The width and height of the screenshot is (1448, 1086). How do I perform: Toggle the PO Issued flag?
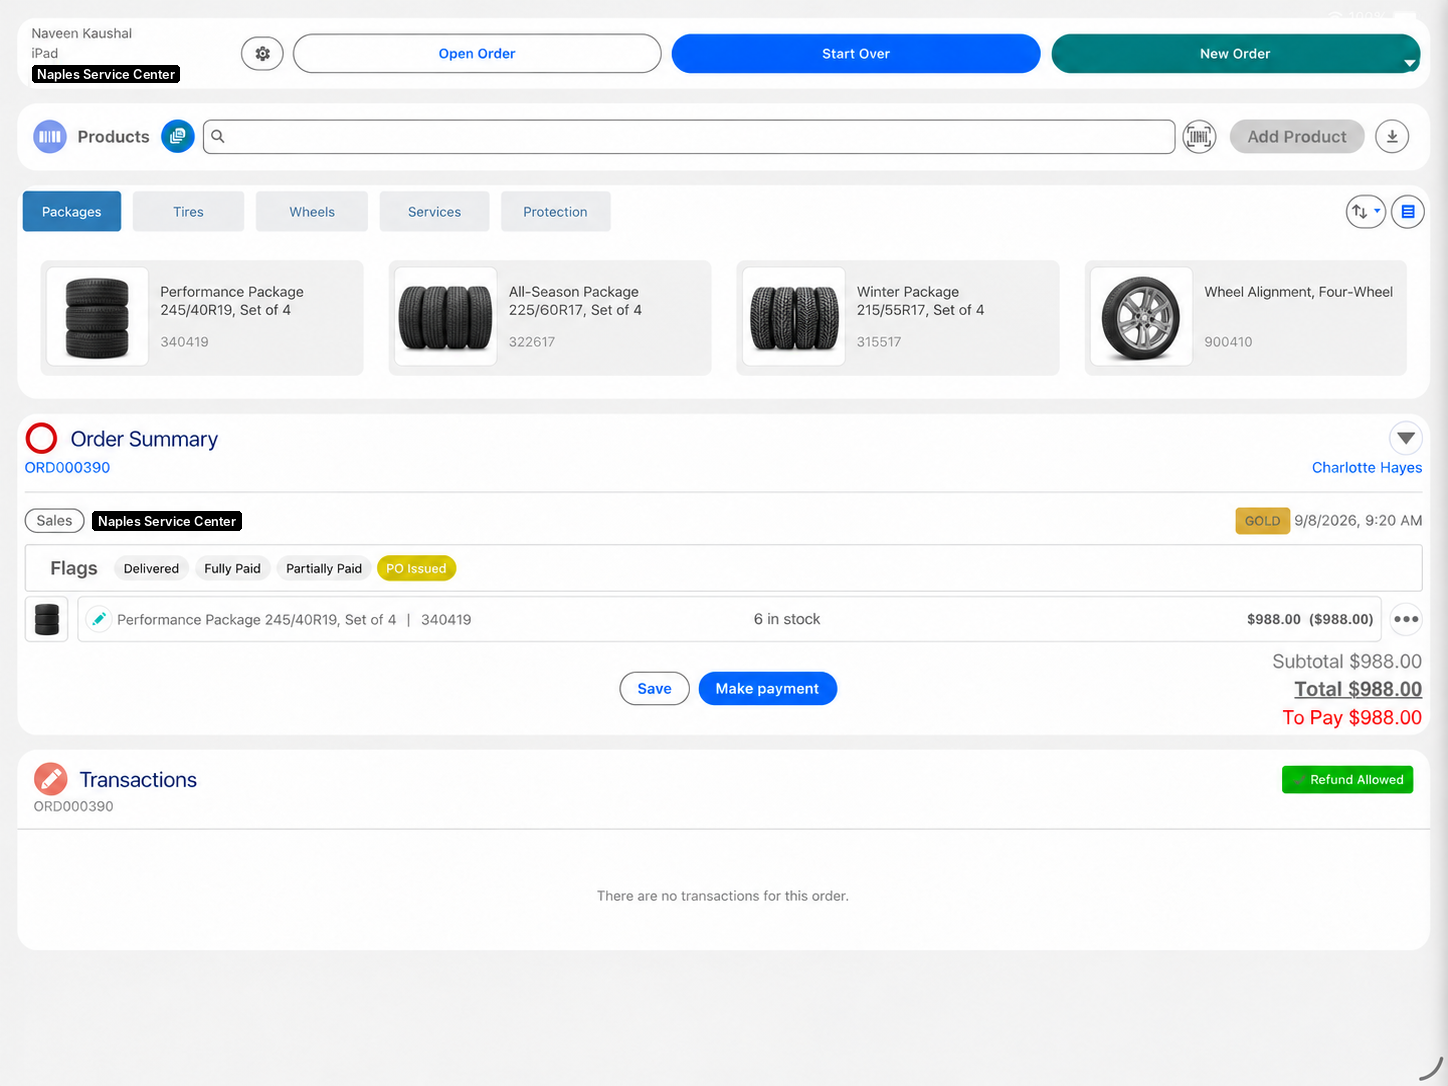(416, 568)
